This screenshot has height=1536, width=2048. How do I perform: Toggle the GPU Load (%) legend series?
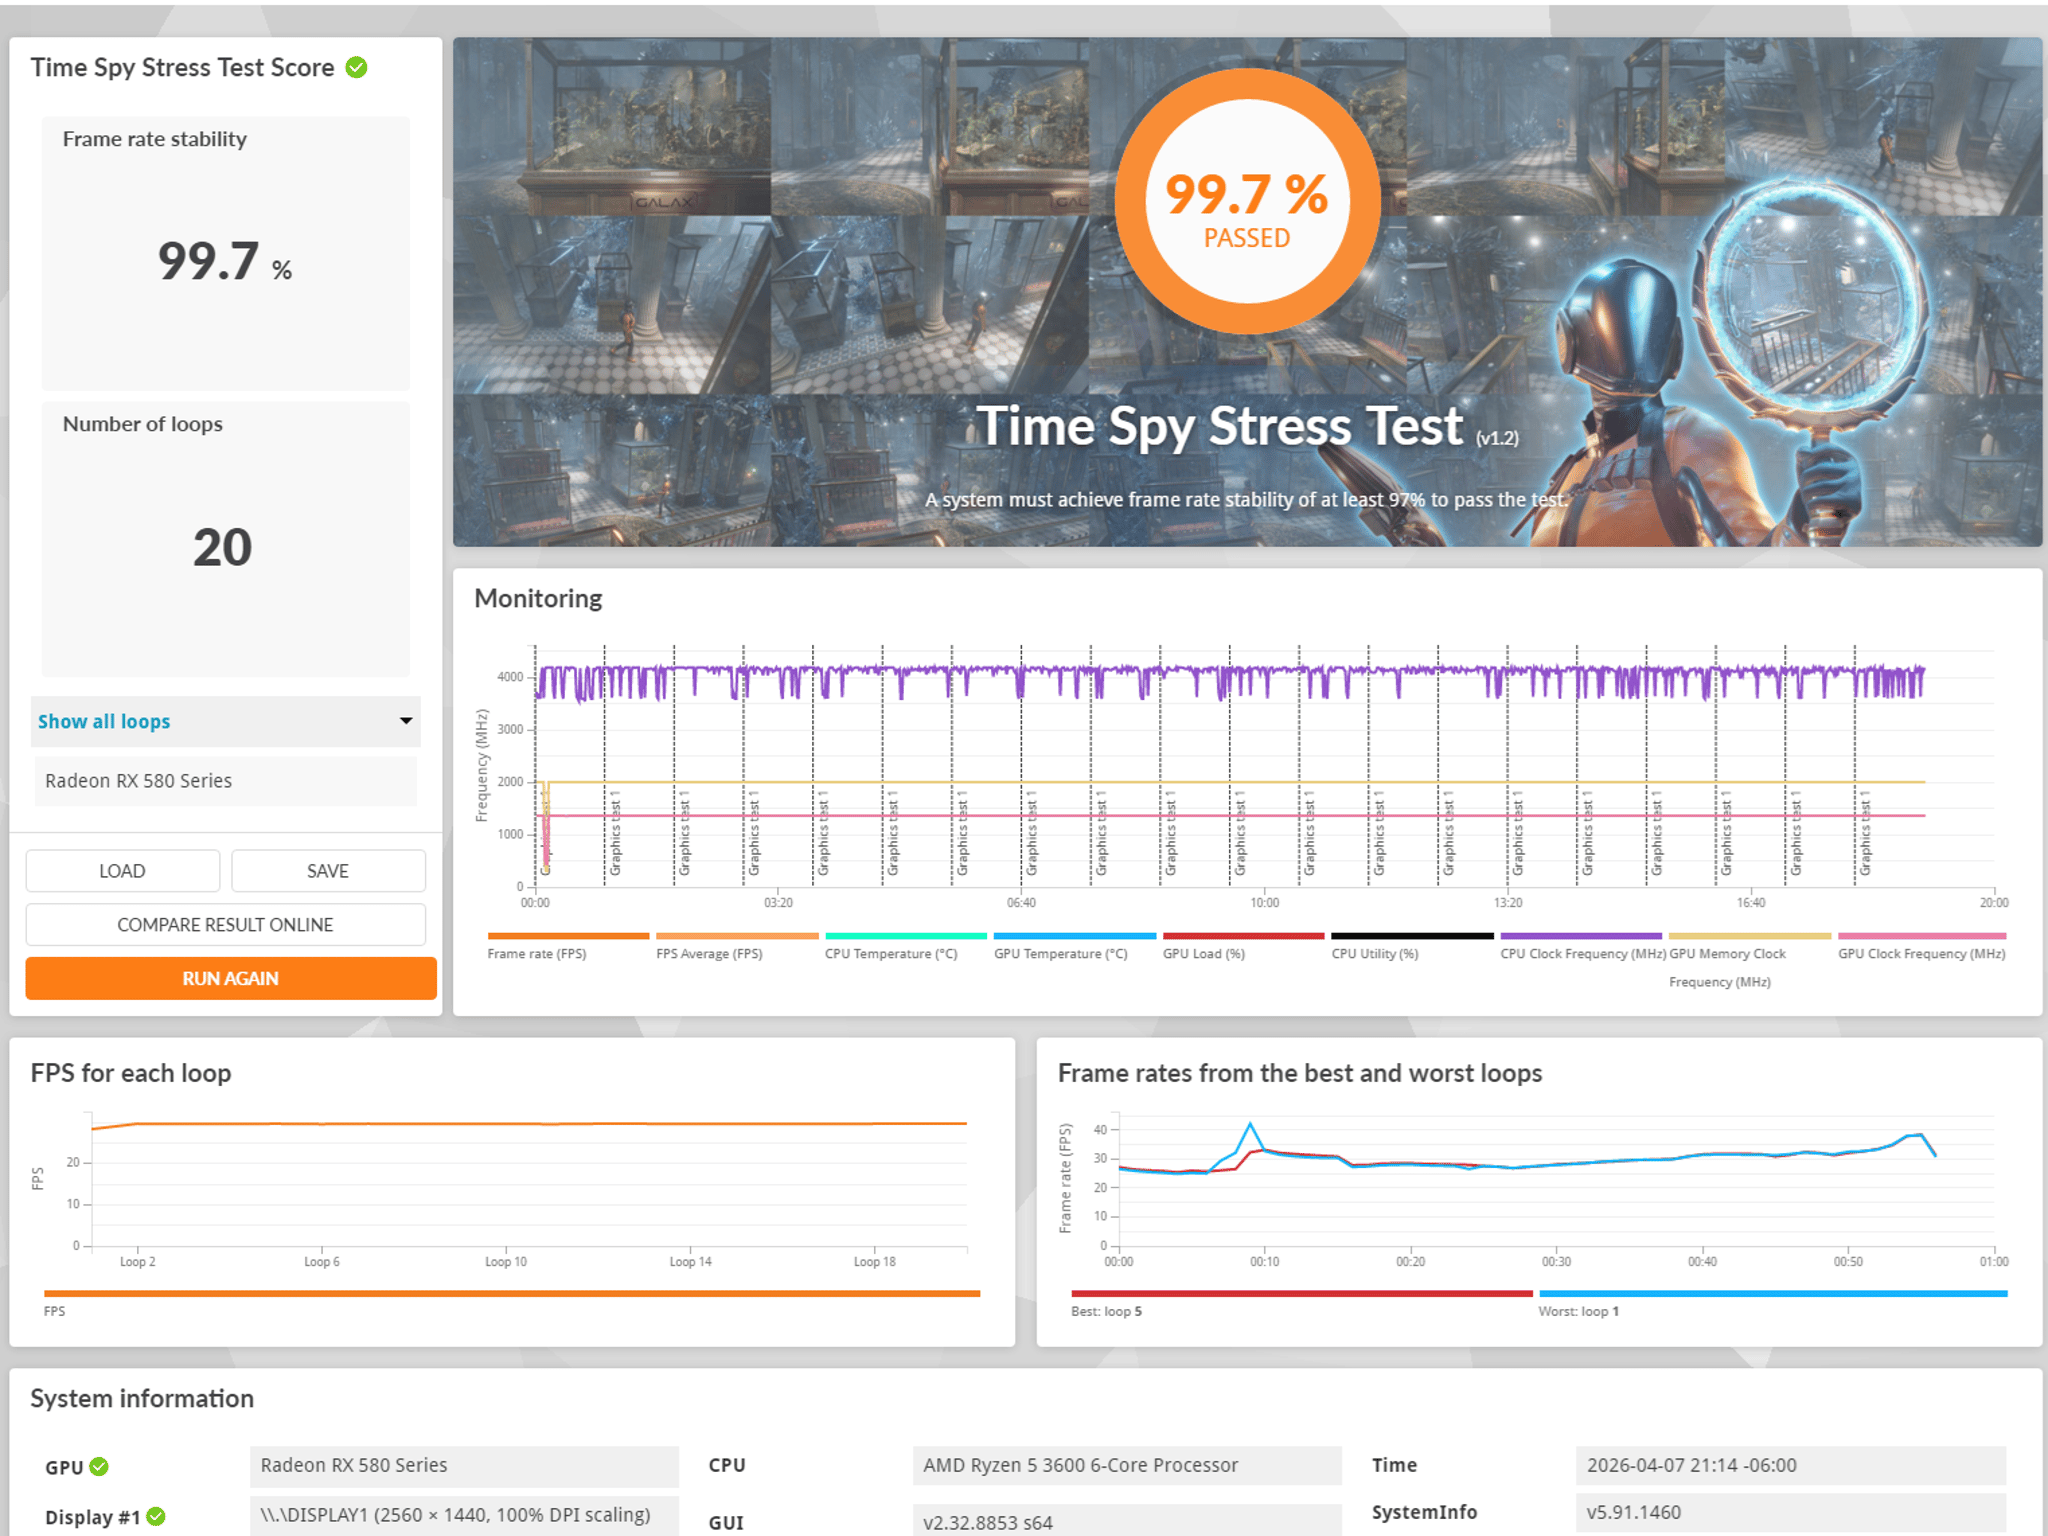point(1243,945)
